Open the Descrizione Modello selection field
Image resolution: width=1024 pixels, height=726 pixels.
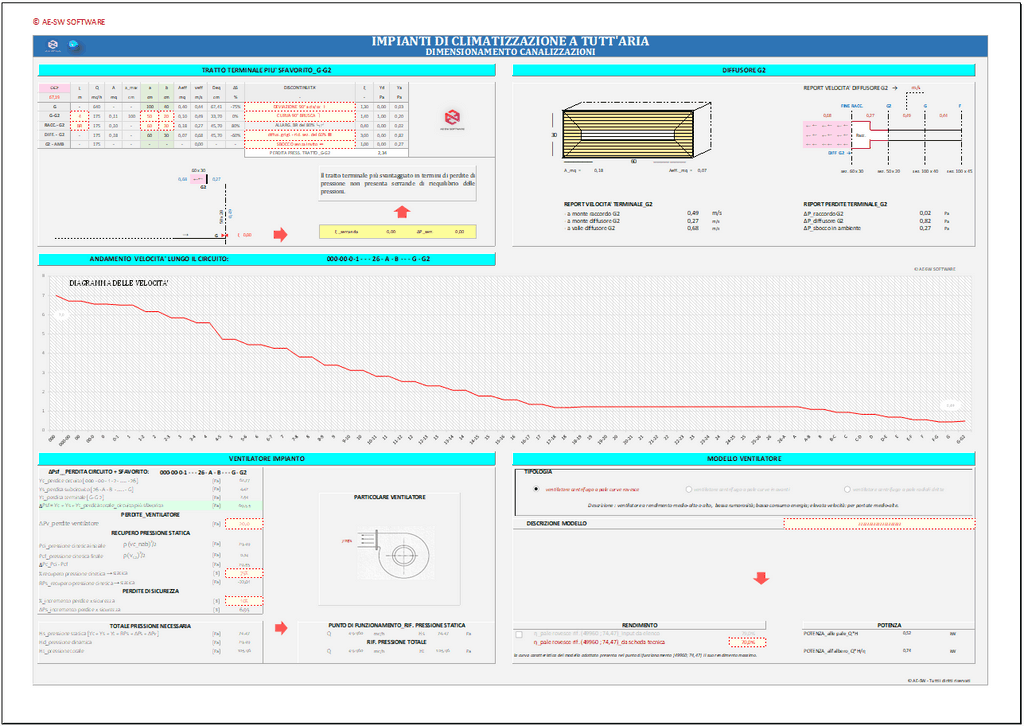878,523
